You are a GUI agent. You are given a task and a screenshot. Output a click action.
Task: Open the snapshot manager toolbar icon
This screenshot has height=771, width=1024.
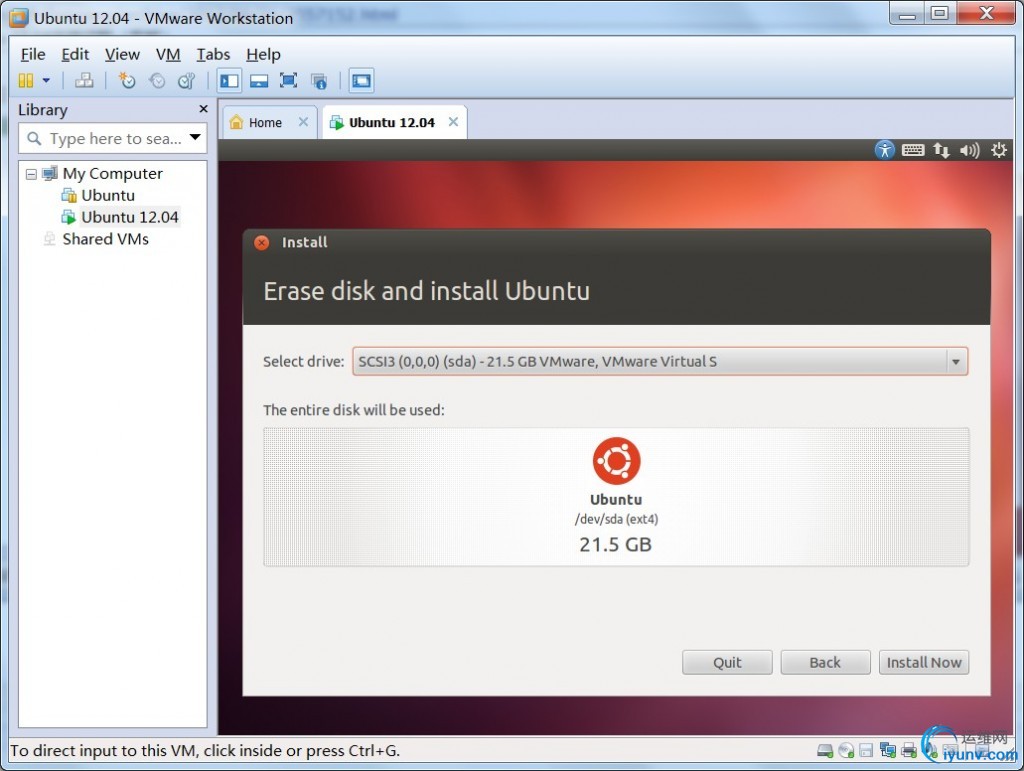187,80
